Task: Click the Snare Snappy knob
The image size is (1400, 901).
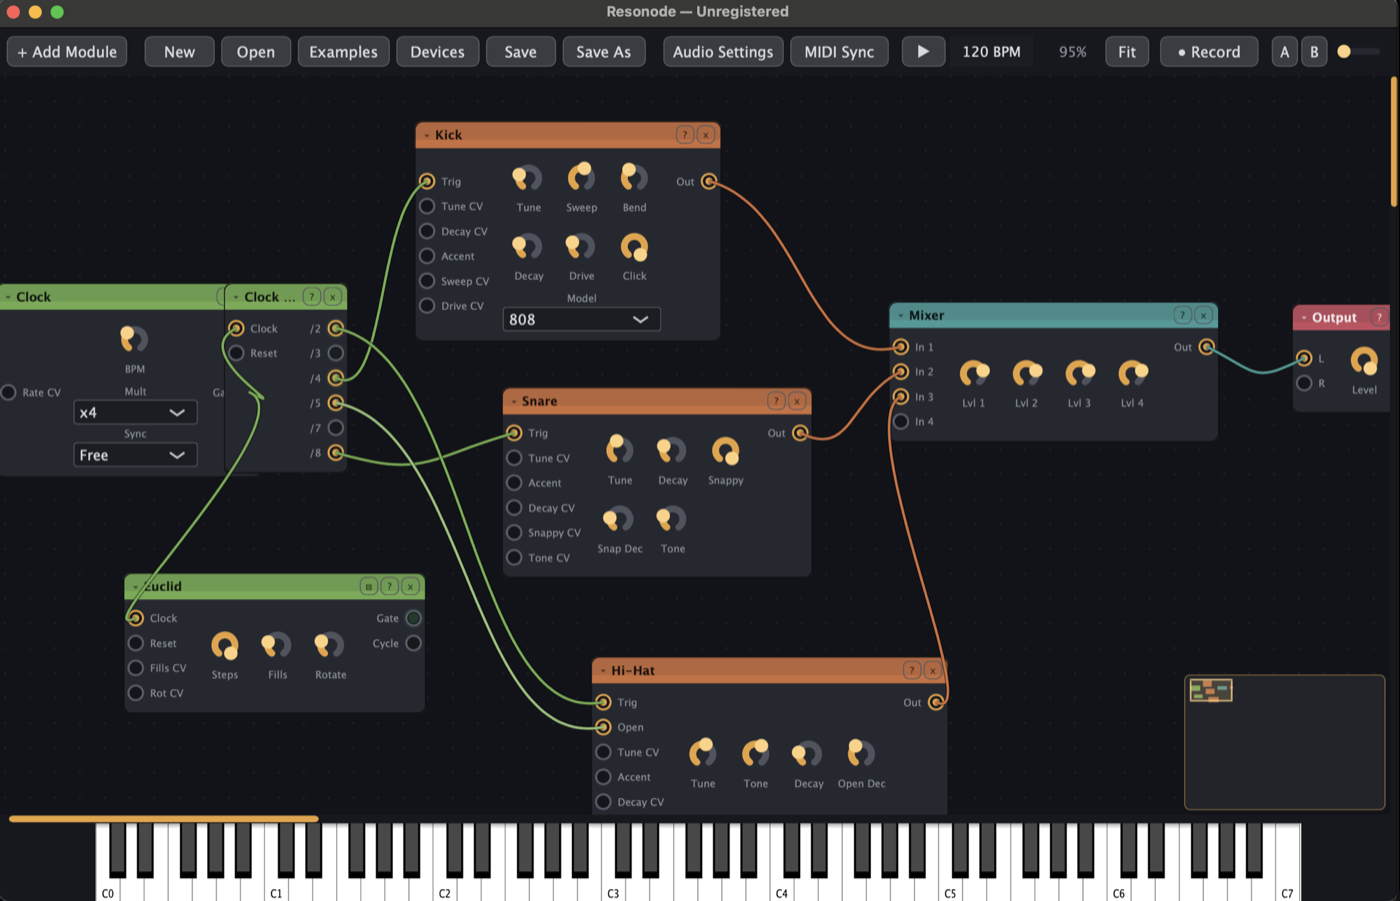Action: [x=725, y=452]
